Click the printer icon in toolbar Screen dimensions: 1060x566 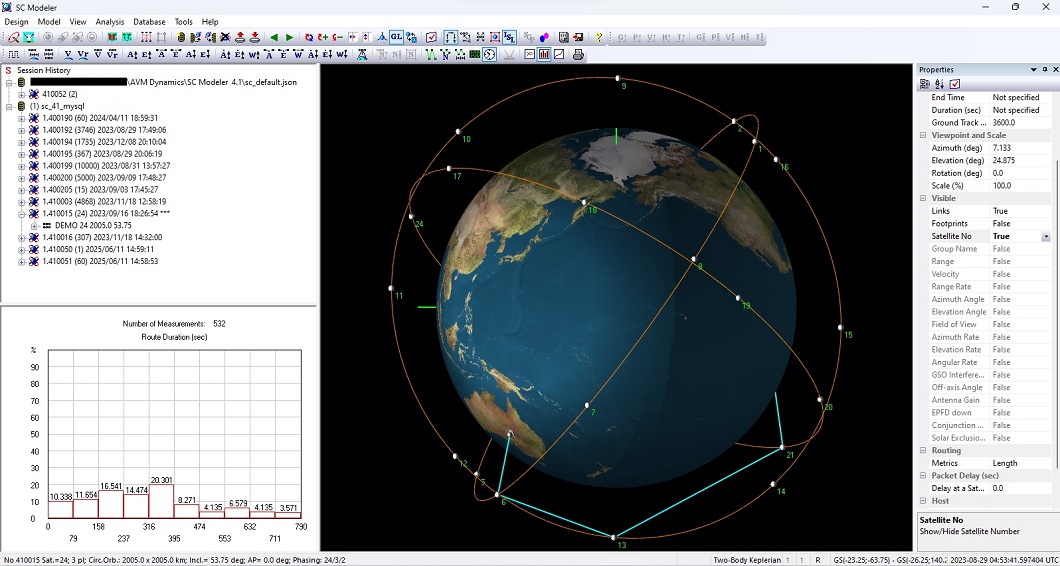[578, 54]
